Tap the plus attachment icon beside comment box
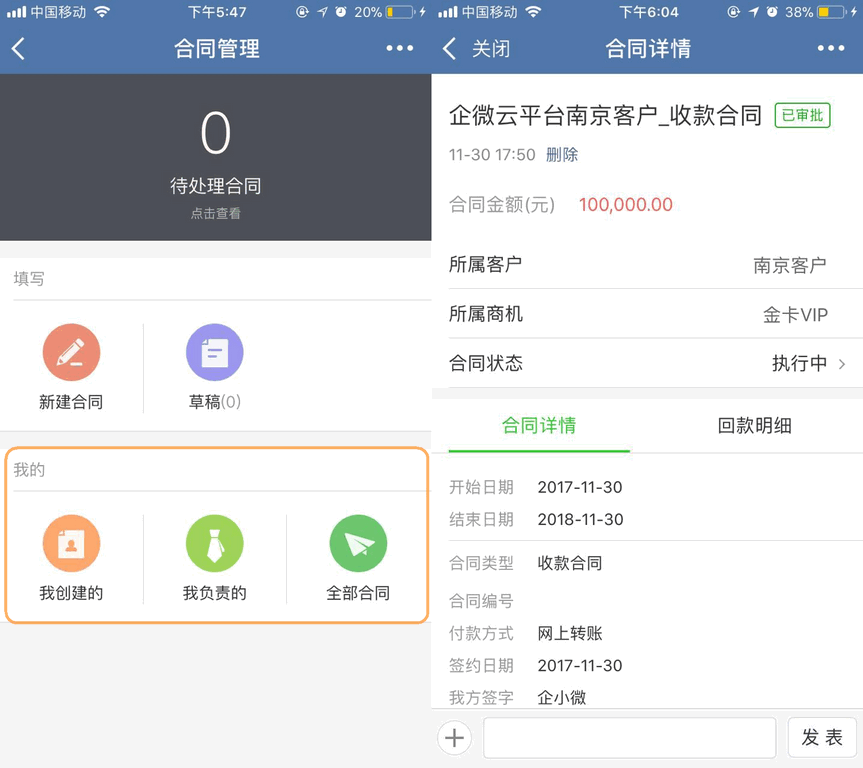The height and width of the screenshot is (768, 863). pyautogui.click(x=454, y=739)
